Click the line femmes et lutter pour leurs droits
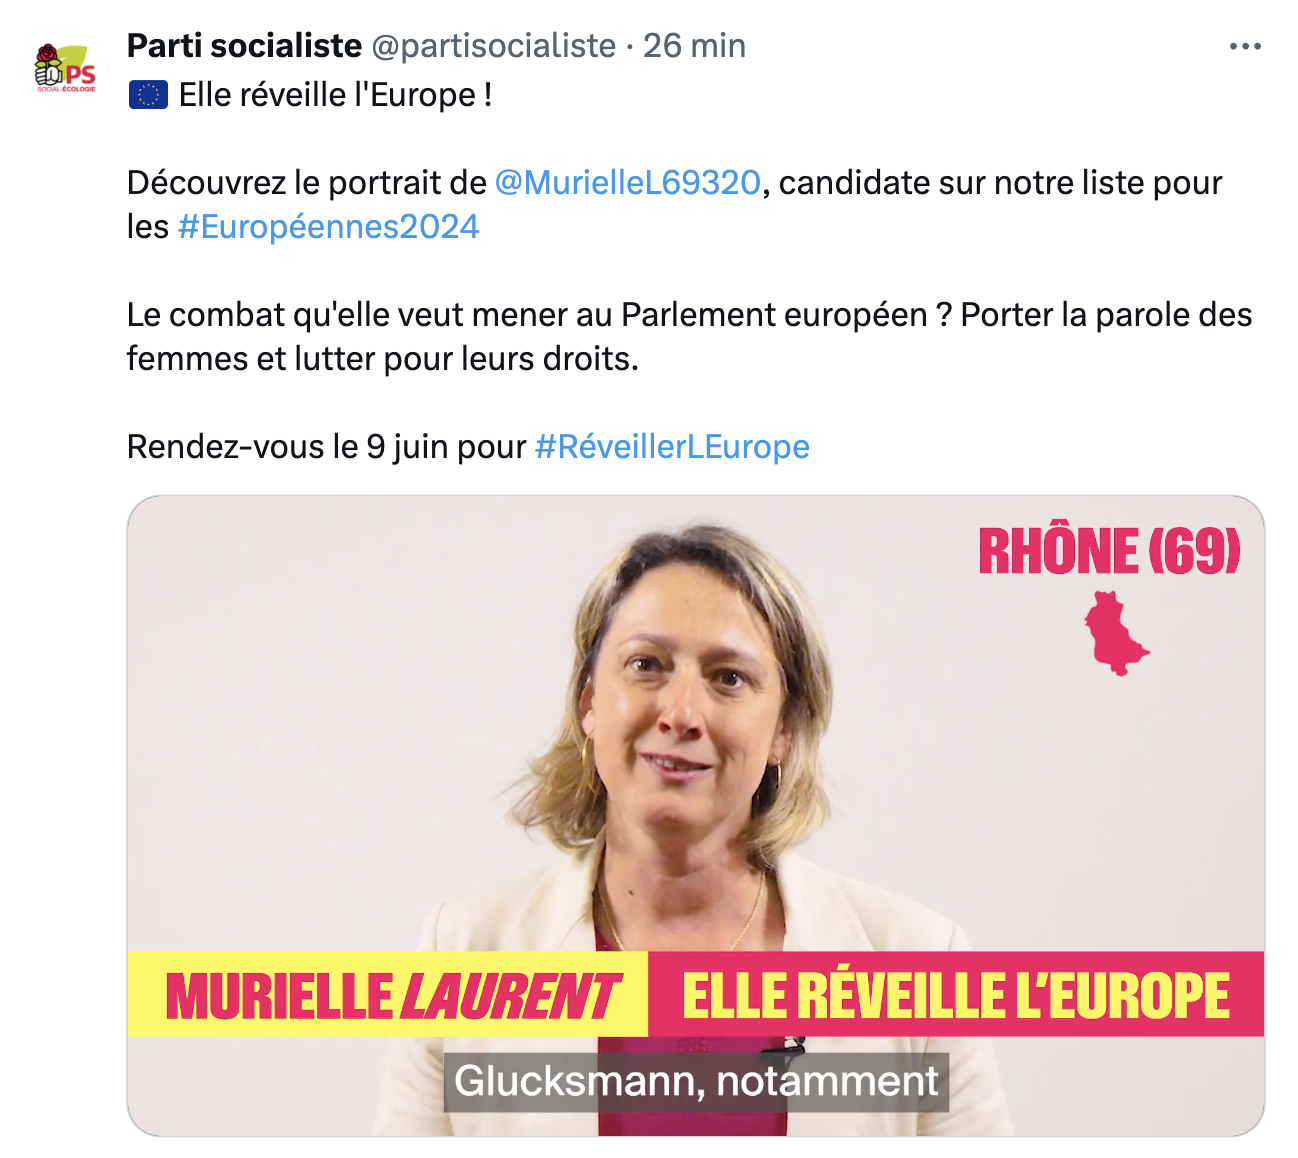Image resolution: width=1298 pixels, height=1158 pixels. click(382, 359)
